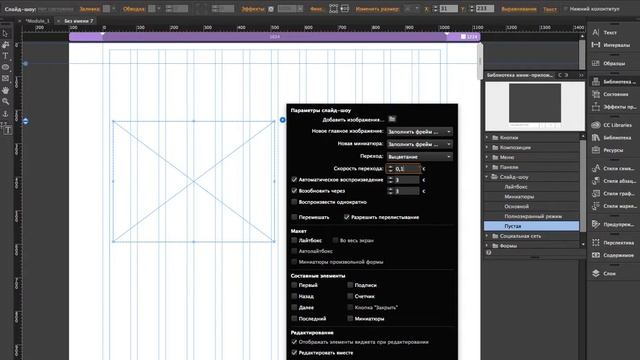
Task: Enable Воспроизвести однократно checkbox
Action: (x=294, y=202)
